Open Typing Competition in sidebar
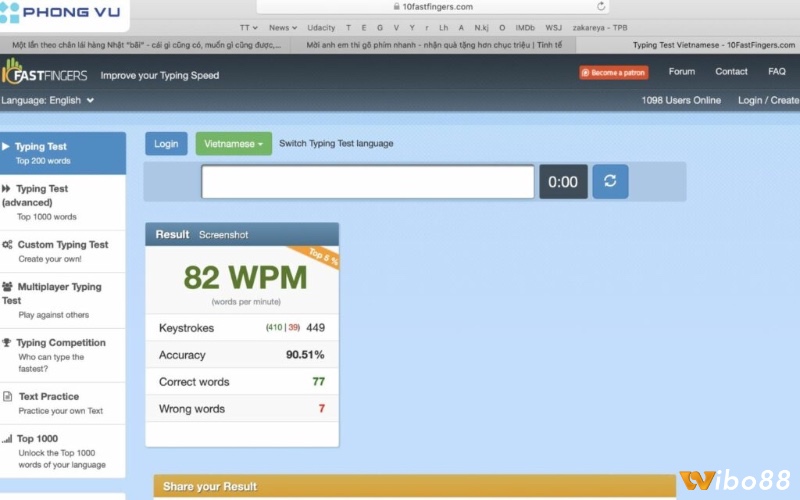Screen dimensions: 800x500 tap(62, 356)
